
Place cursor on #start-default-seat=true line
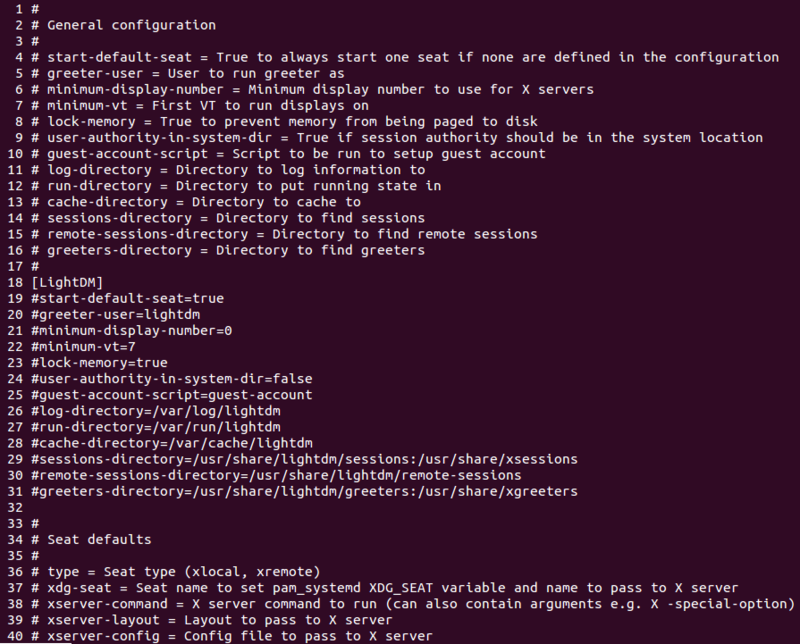tap(127, 299)
